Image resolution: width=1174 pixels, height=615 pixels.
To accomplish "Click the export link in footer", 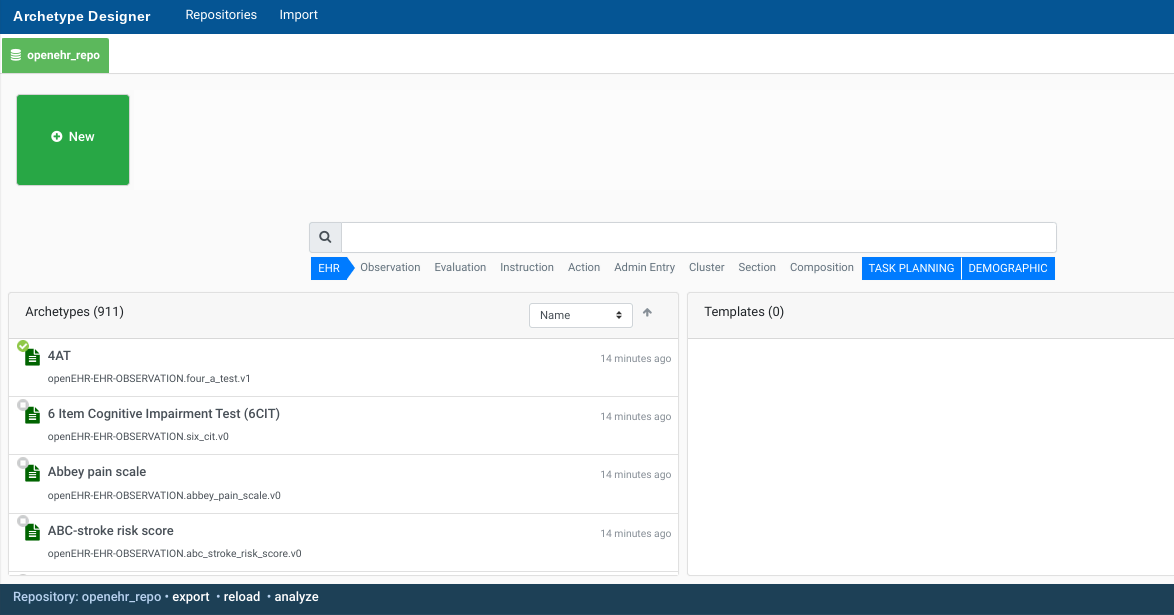I will pos(191,597).
